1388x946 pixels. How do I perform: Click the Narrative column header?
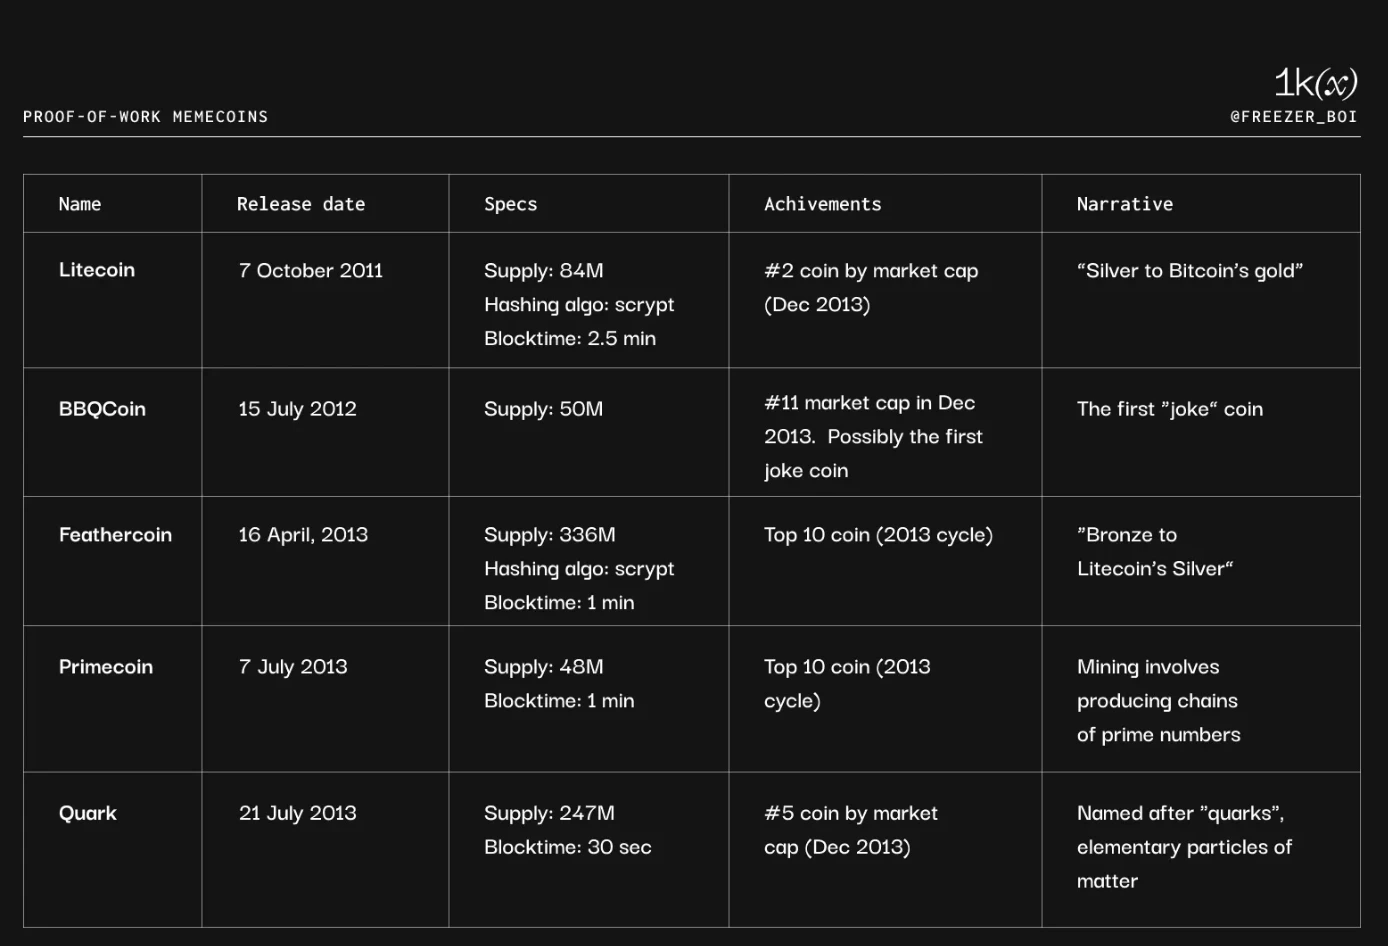1124,204
